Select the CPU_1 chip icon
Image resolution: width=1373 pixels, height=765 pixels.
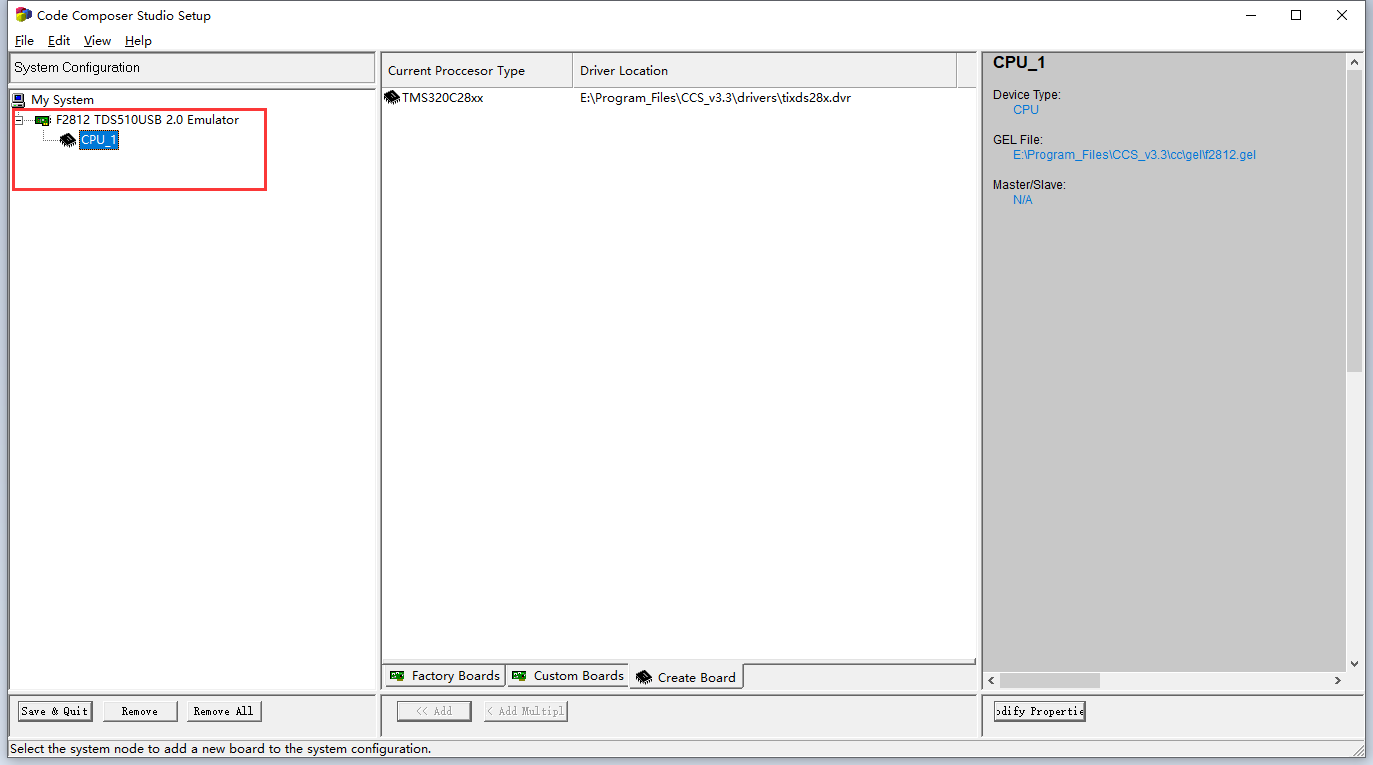click(66, 140)
